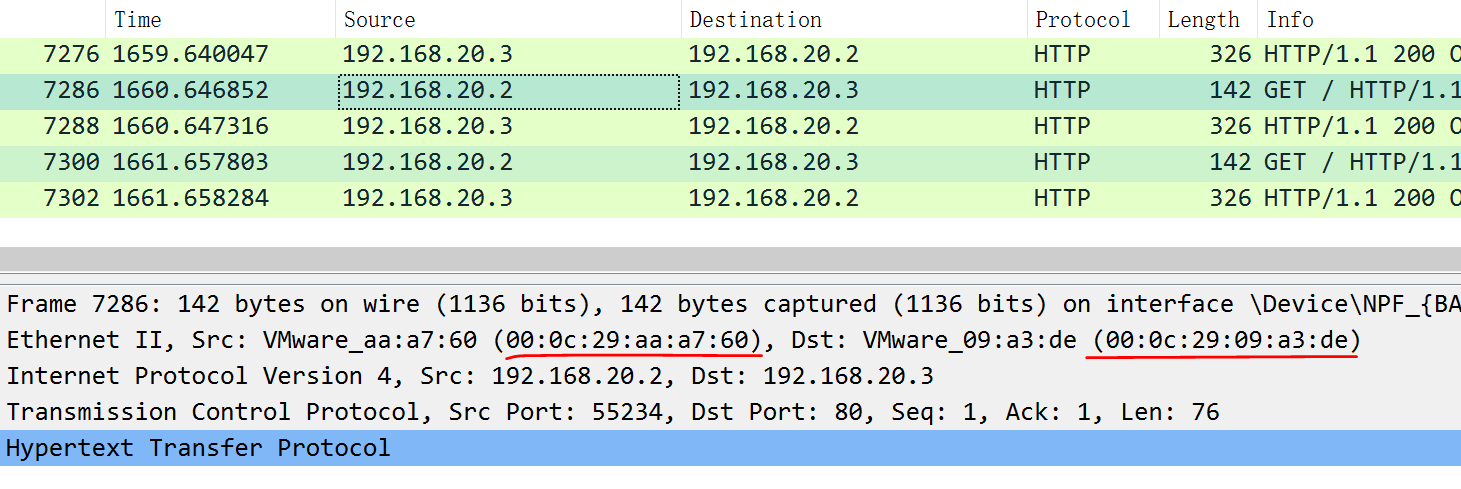Click the Source column header
This screenshot has width=1461, height=489.
point(379,19)
